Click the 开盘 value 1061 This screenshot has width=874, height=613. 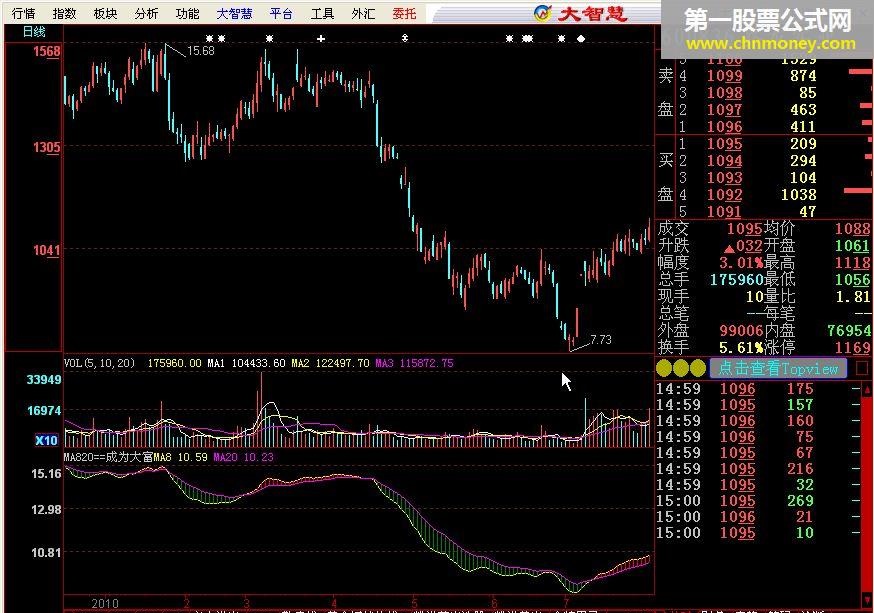click(852, 246)
